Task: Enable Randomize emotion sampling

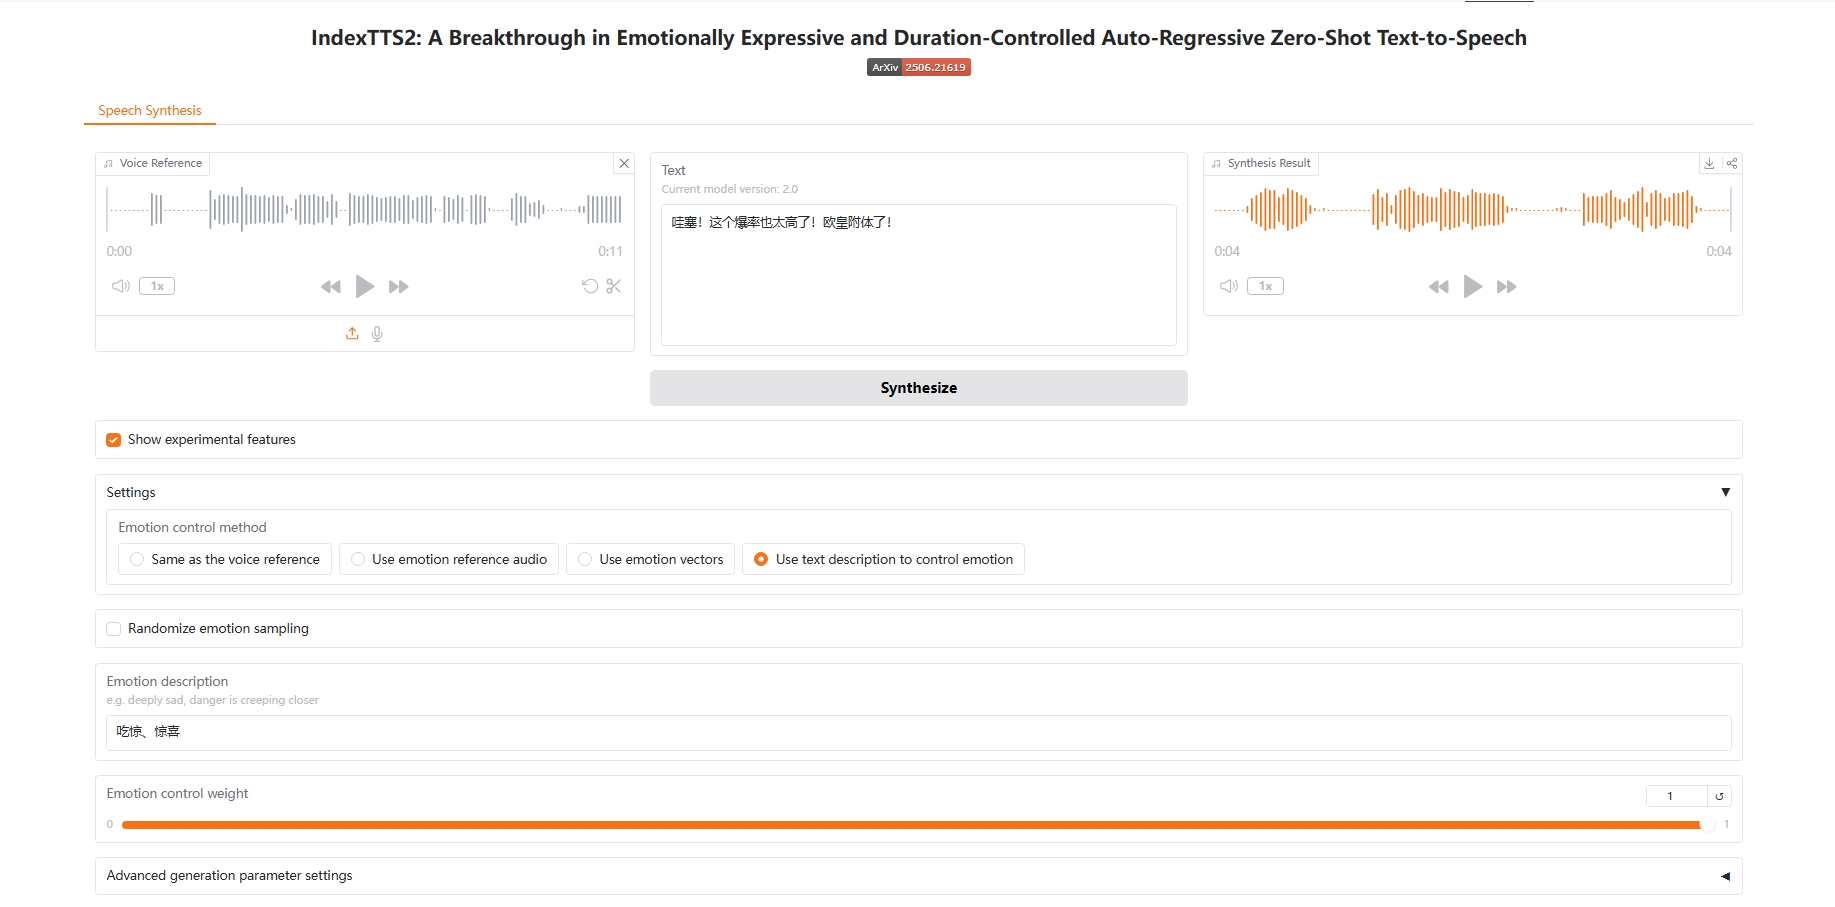Action: tap(114, 629)
